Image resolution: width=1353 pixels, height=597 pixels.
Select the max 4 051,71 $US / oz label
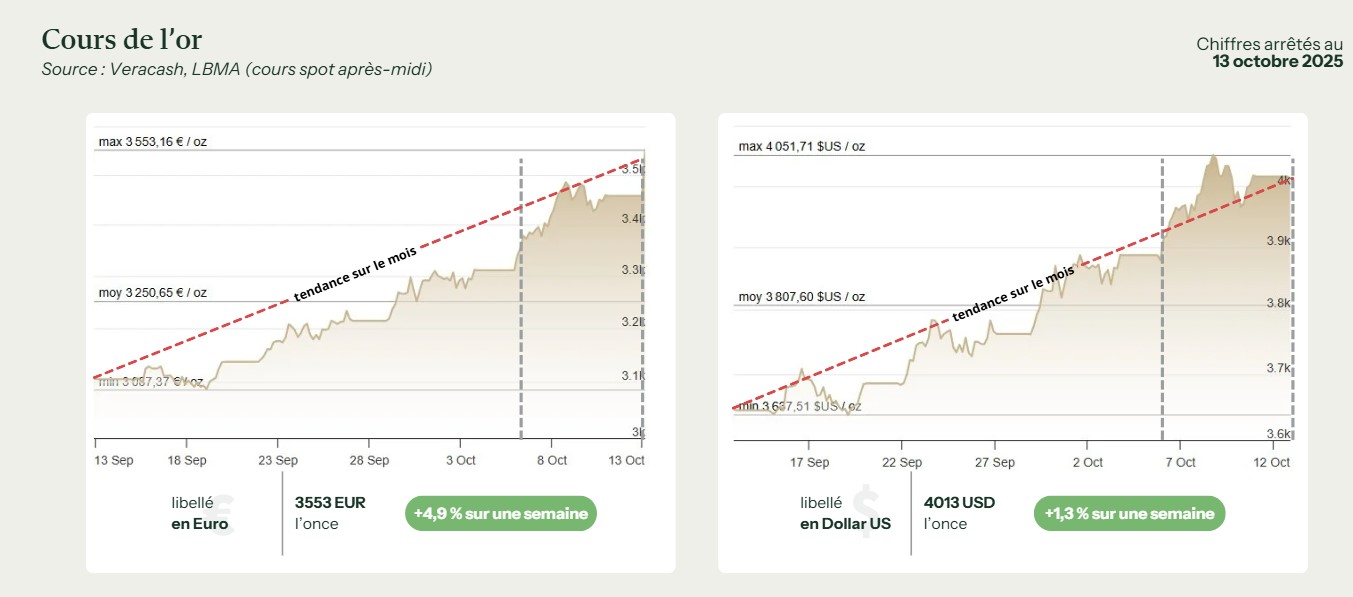tap(802, 146)
